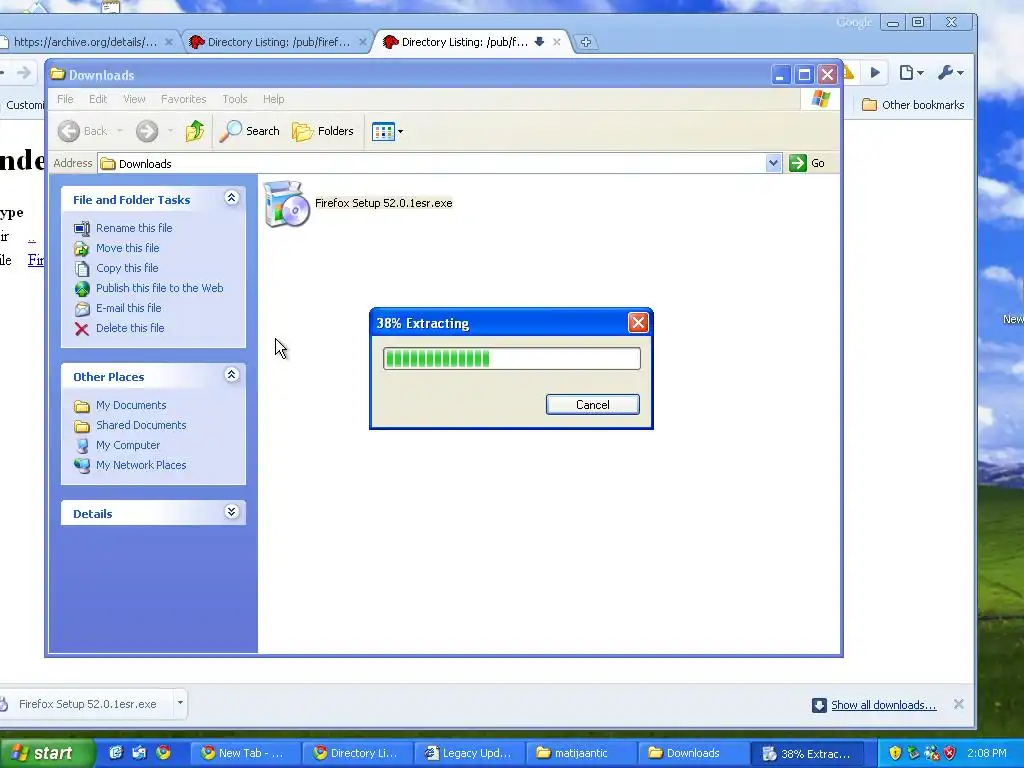Screen dimensions: 1024x768
Task: Collapse the Other Places panel
Action: click(231, 375)
